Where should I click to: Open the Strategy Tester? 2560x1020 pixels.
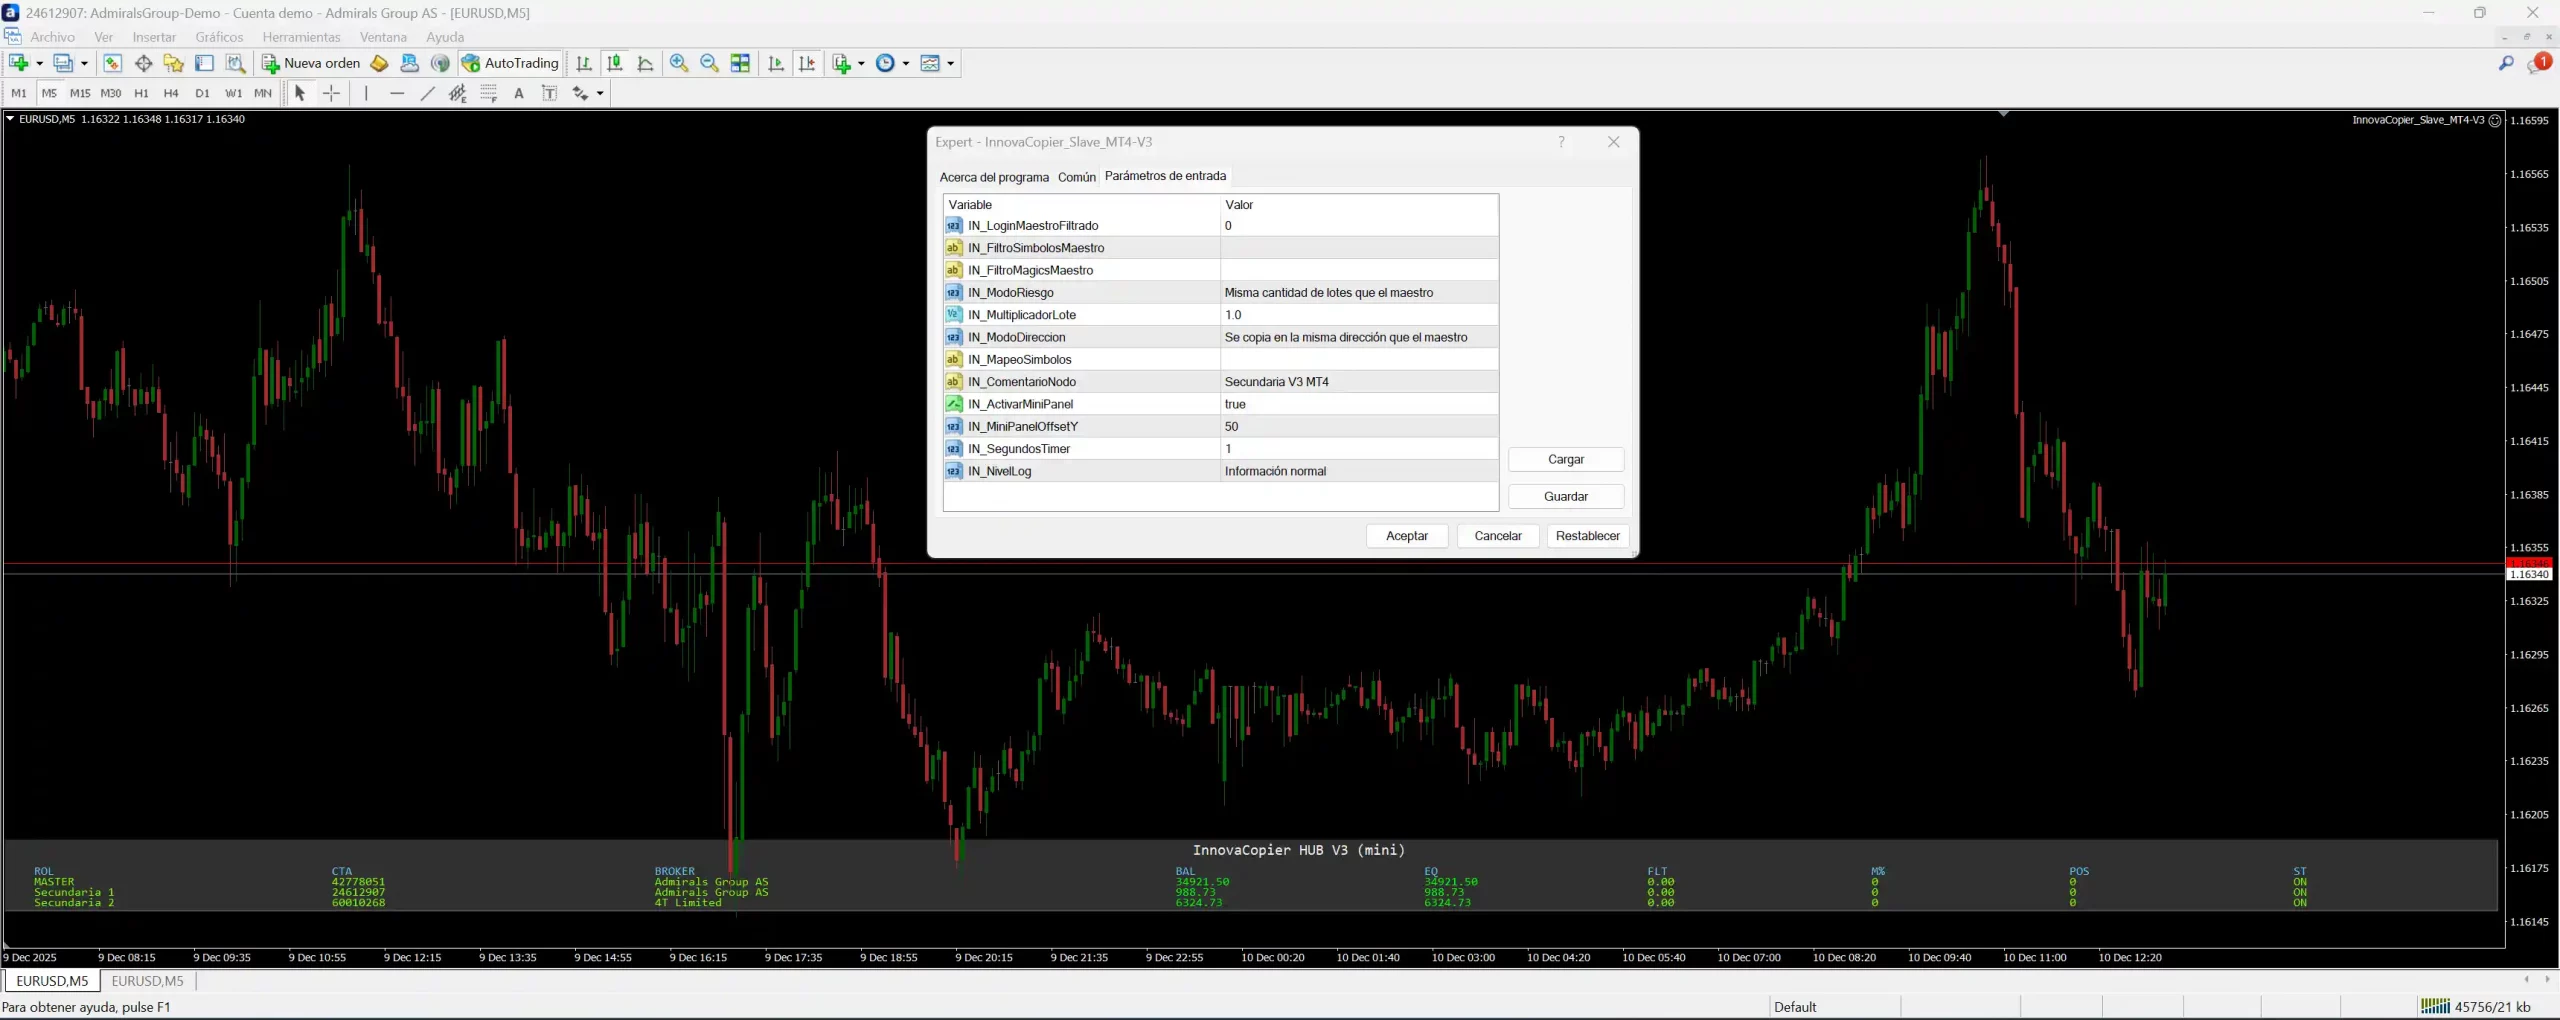[x=234, y=63]
